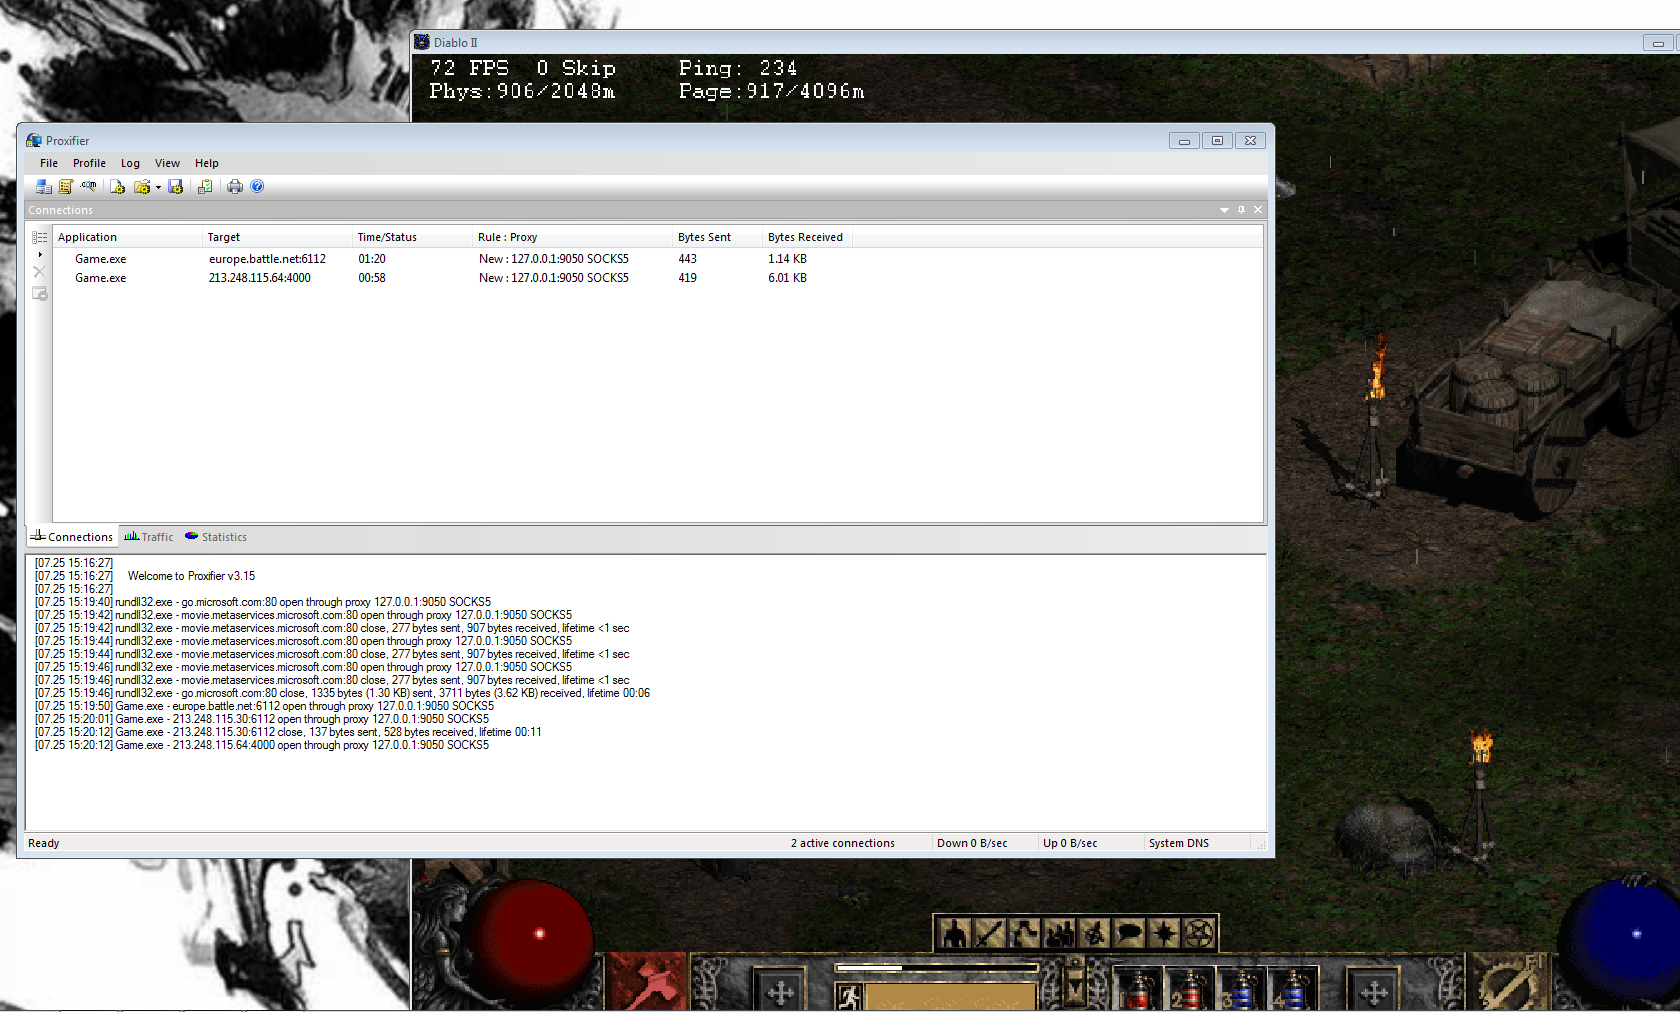Use belt slot 4 blue mana potion

pos(1294,989)
